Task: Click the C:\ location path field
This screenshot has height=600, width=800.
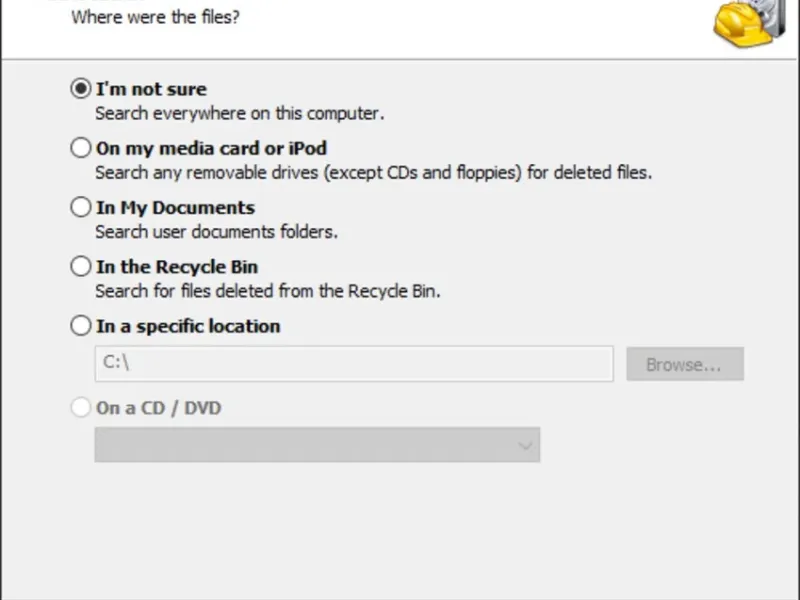Action: pos(354,364)
